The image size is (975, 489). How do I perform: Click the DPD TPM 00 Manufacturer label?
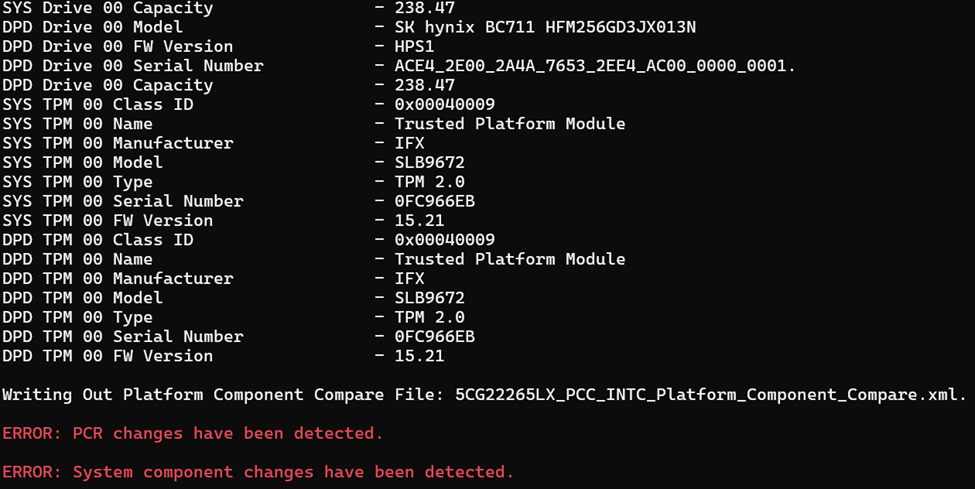click(x=118, y=279)
